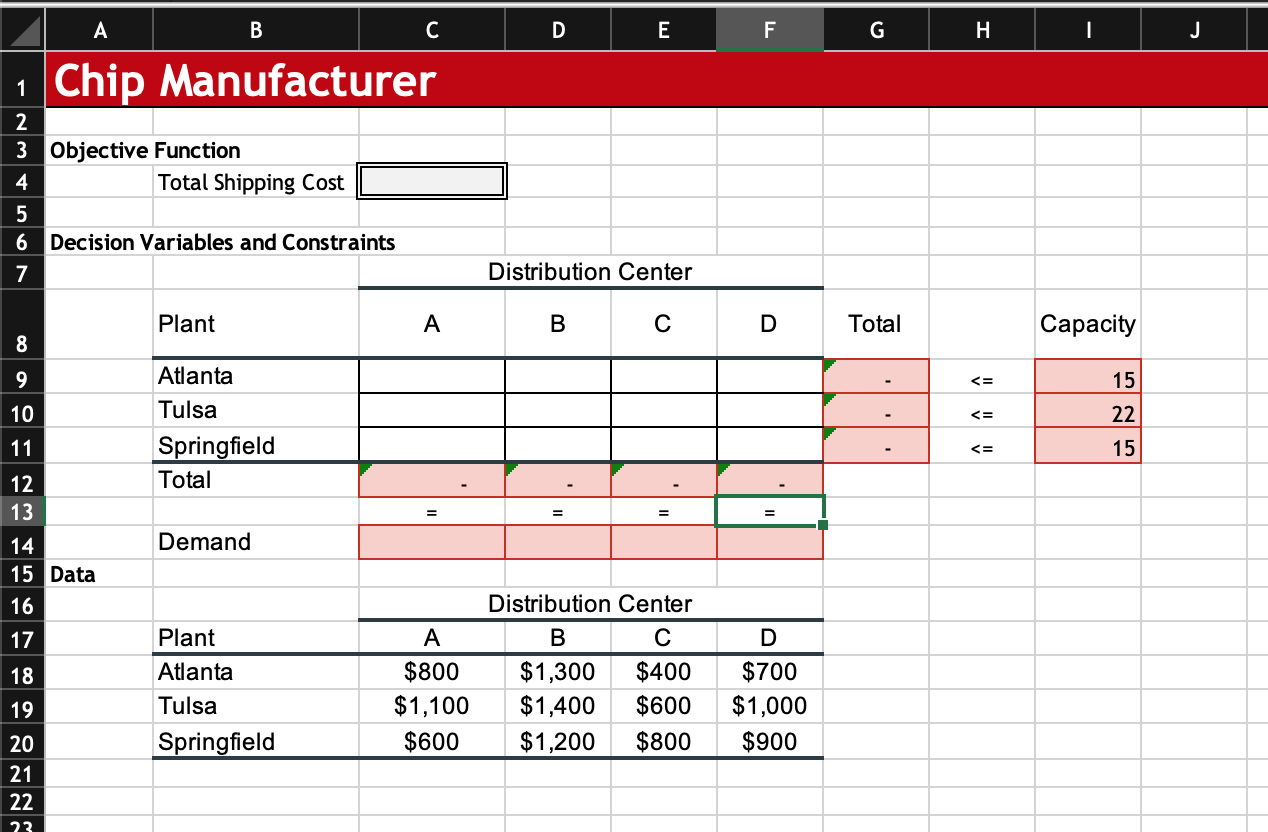Image resolution: width=1268 pixels, height=832 pixels.
Task: Click Atlanta to A cost $800
Action: (x=432, y=672)
